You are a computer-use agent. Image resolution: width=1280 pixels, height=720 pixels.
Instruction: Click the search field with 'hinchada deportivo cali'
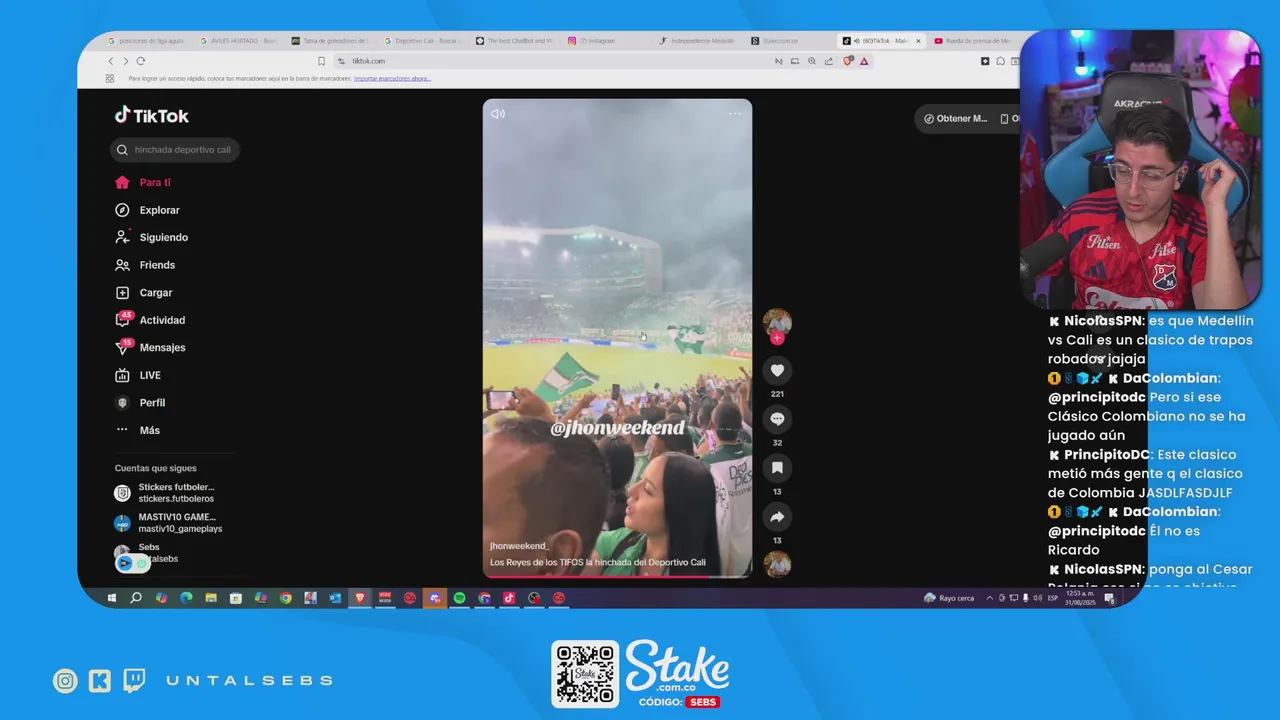click(x=175, y=150)
